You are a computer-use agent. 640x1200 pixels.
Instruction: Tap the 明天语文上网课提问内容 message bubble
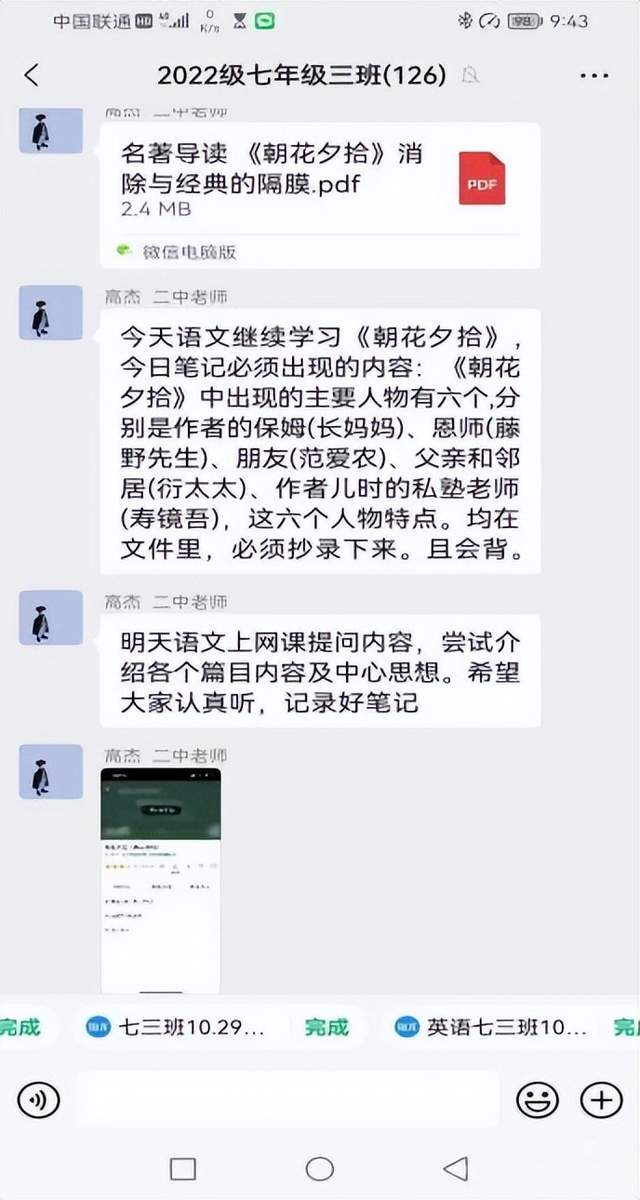pyautogui.click(x=320, y=671)
